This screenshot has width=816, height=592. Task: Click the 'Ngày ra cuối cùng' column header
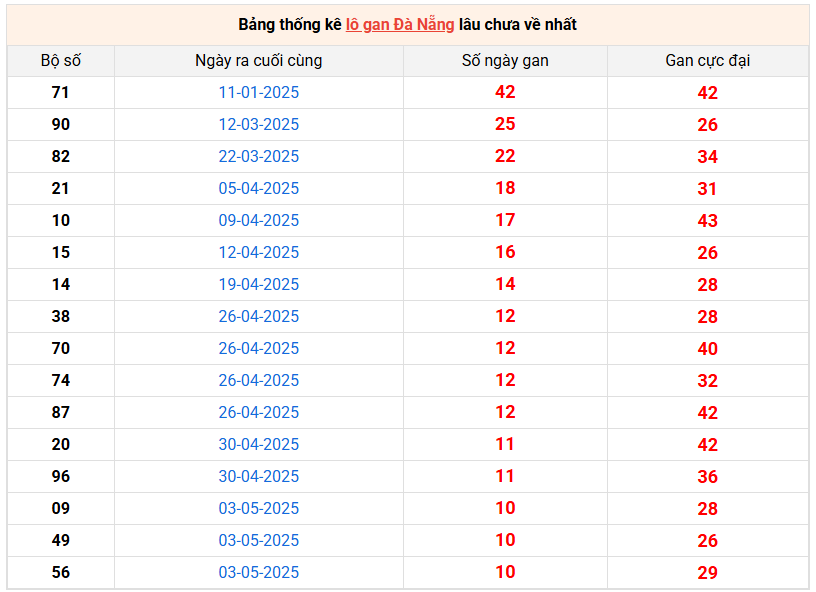(258, 60)
